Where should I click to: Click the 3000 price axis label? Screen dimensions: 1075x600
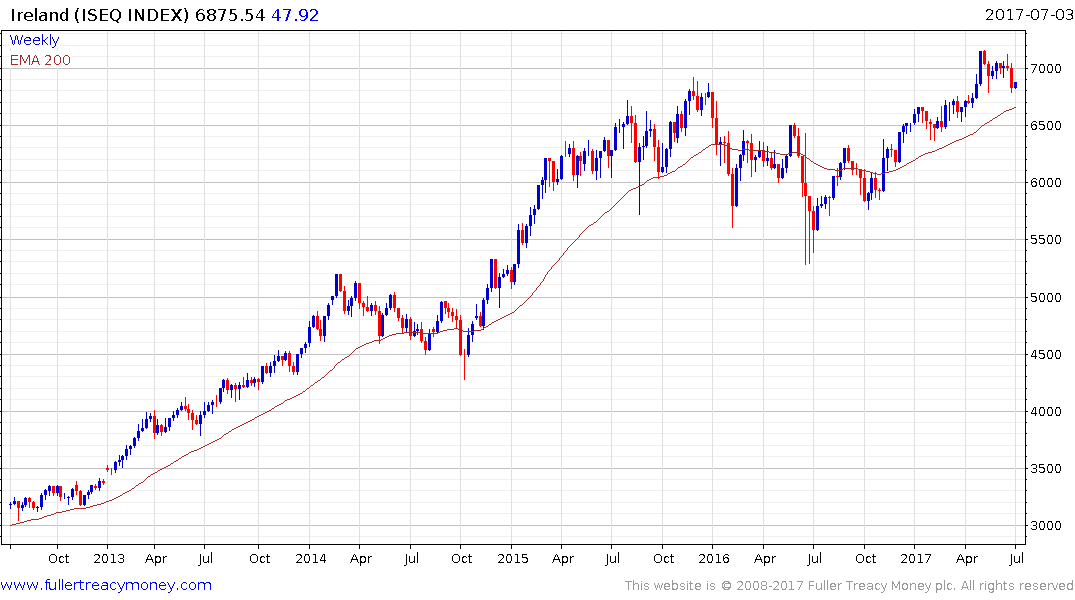point(1046,526)
